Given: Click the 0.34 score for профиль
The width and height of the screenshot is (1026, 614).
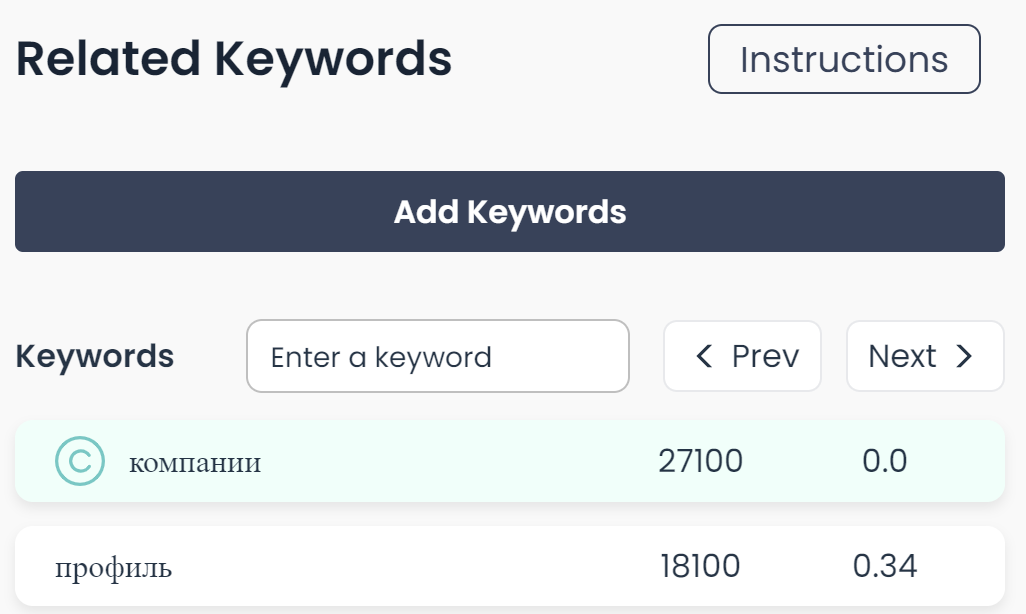Looking at the screenshot, I should tap(884, 567).
